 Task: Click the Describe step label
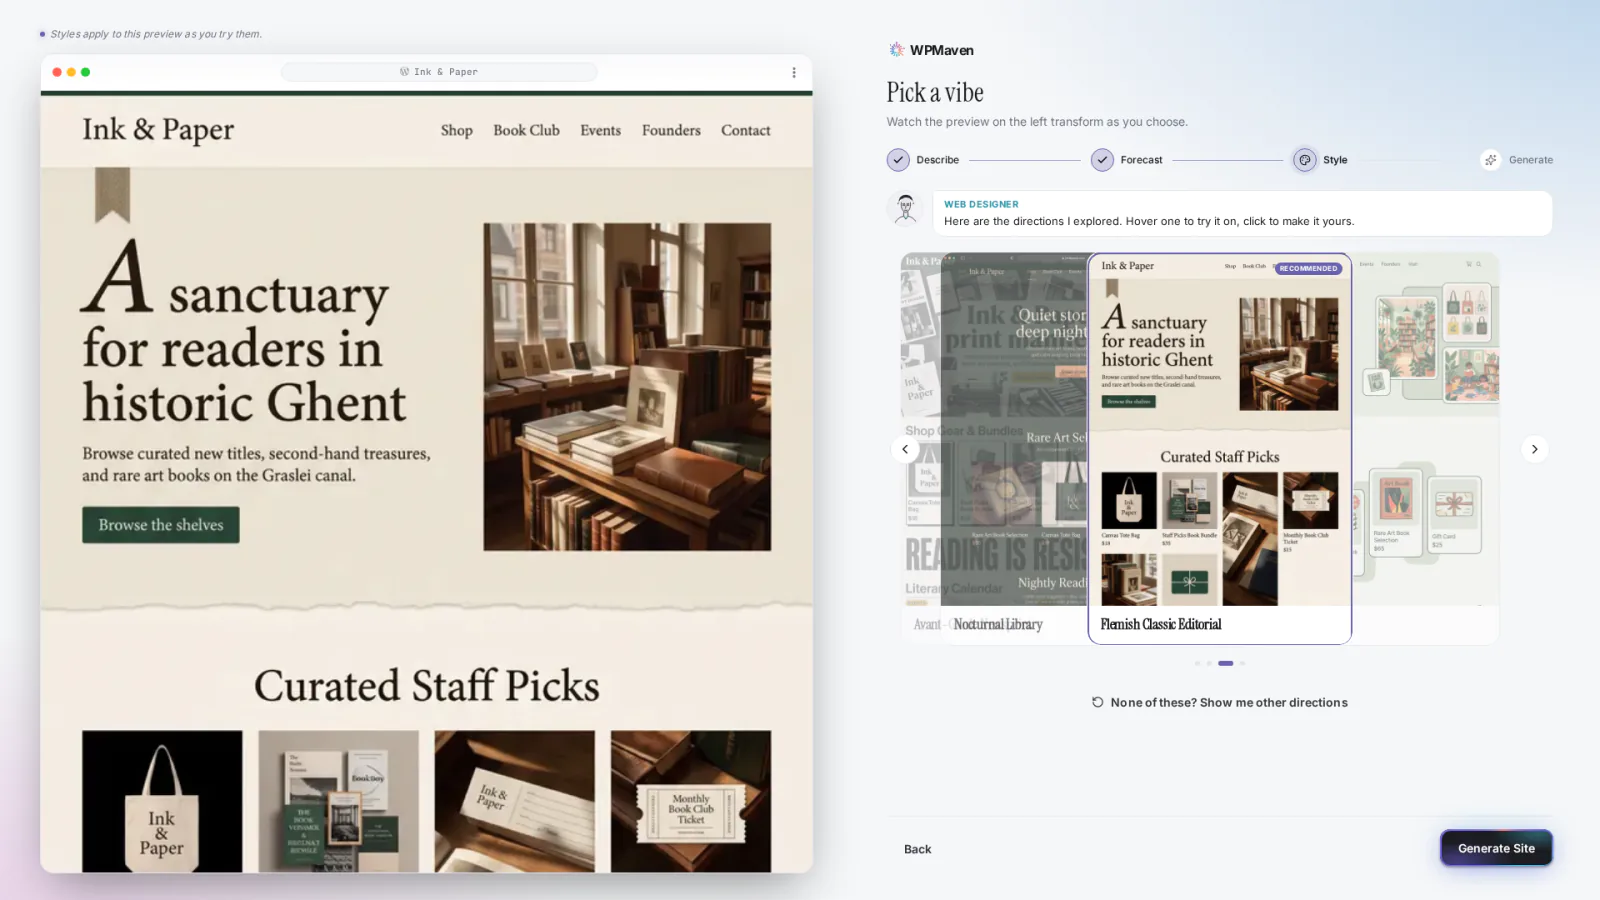click(x=937, y=160)
